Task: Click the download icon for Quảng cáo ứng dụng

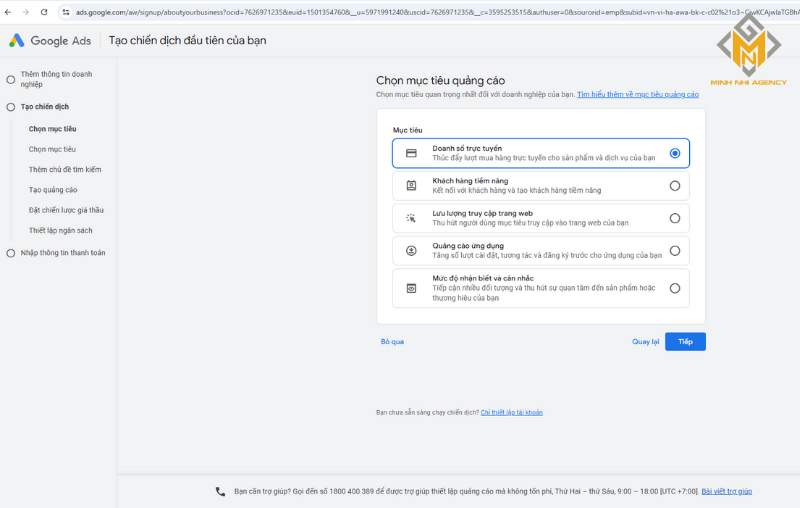Action: coord(411,251)
